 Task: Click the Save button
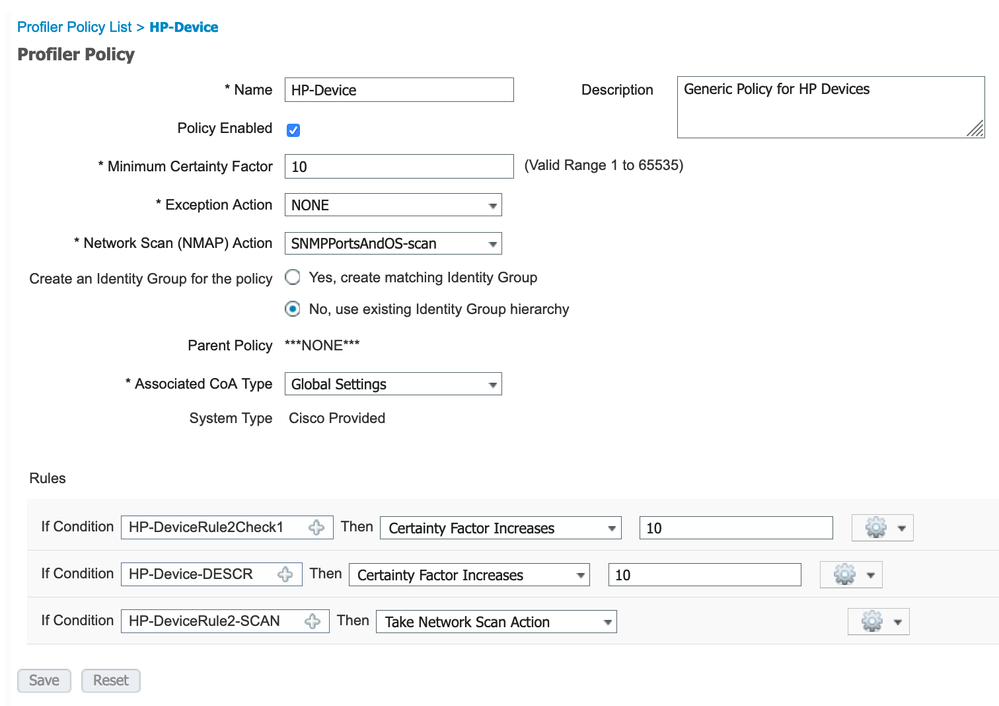pos(44,681)
